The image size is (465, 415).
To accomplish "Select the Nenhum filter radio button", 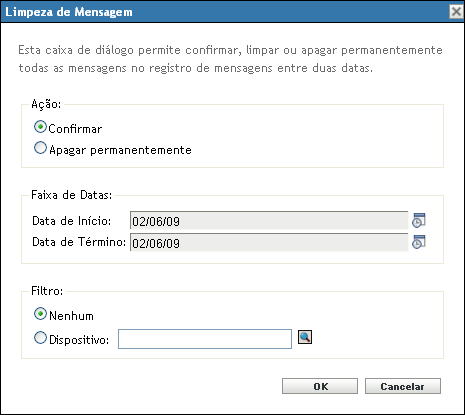I will tap(40, 314).
